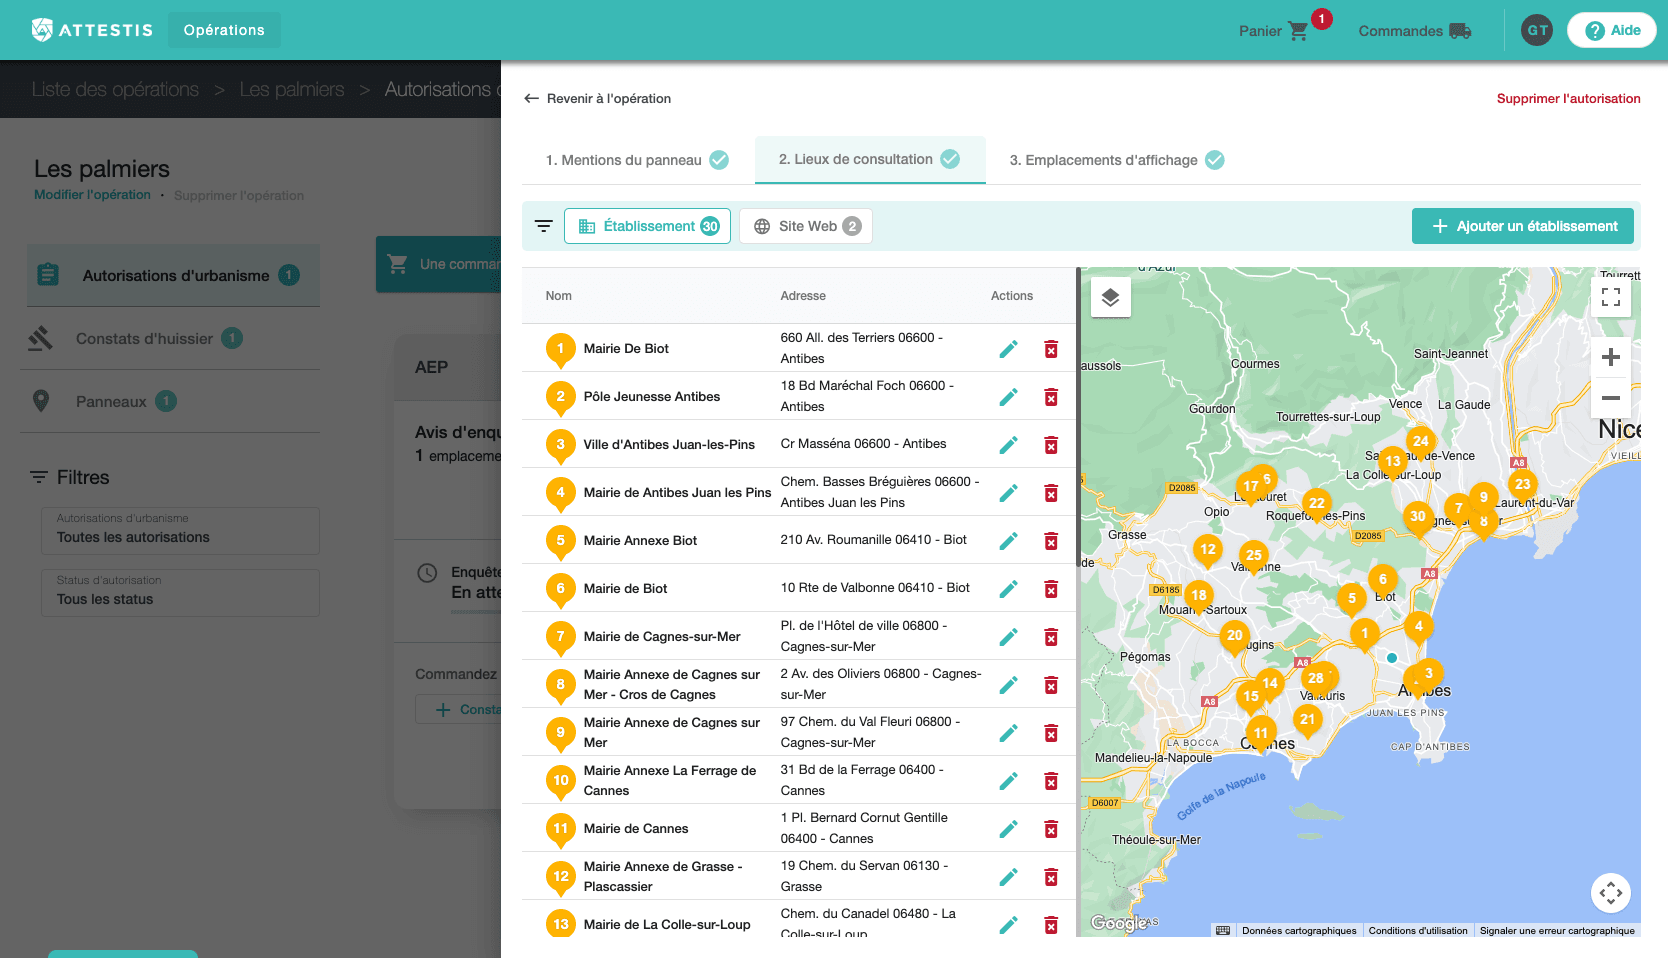1668x958 pixels.
Task: Click Attestis logo
Action: [92, 30]
